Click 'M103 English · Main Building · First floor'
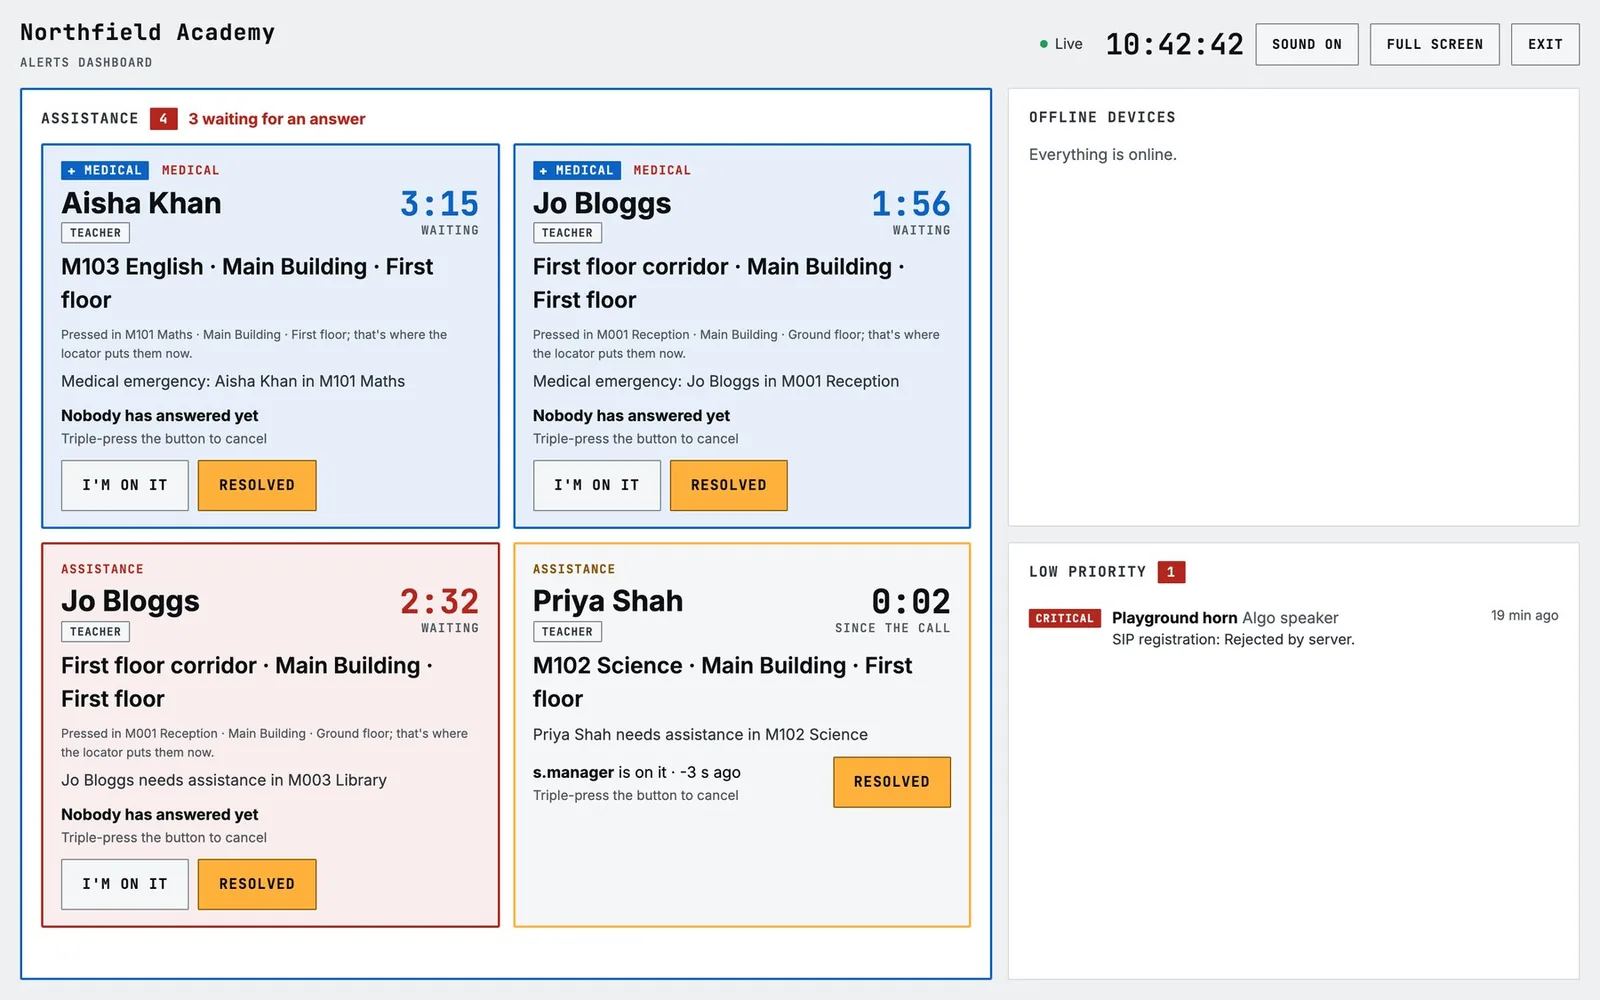Image resolution: width=1600 pixels, height=1000 pixels. 247,283
